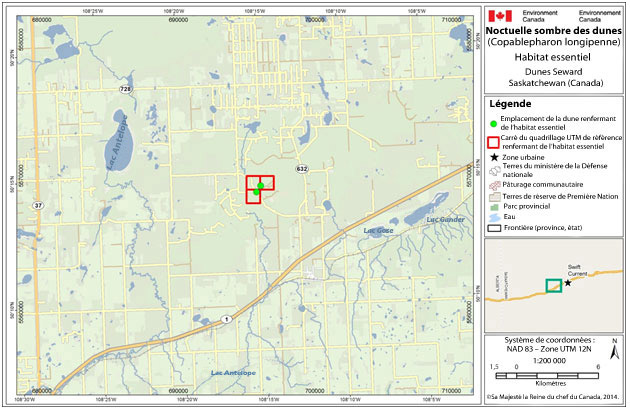The height and width of the screenshot is (410, 630).
Task: Click the black star on the inset map
Action: pyautogui.click(x=568, y=283)
